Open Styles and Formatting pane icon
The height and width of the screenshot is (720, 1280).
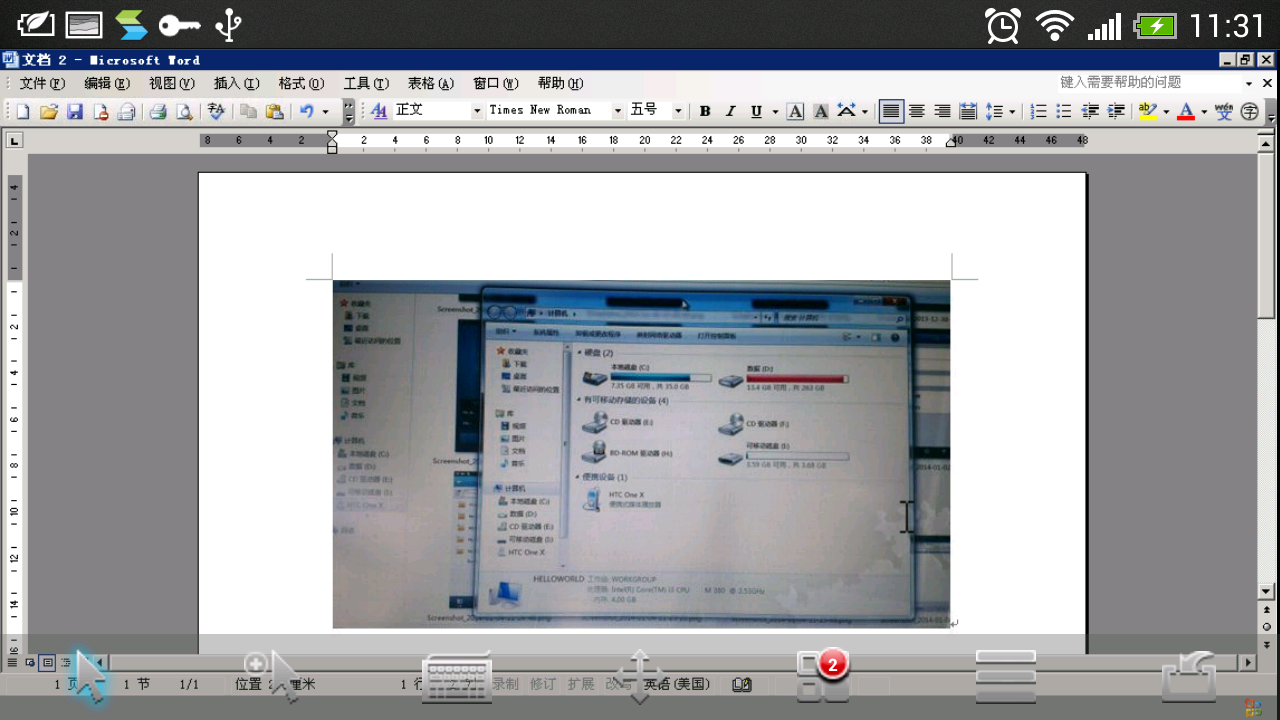[x=379, y=111]
